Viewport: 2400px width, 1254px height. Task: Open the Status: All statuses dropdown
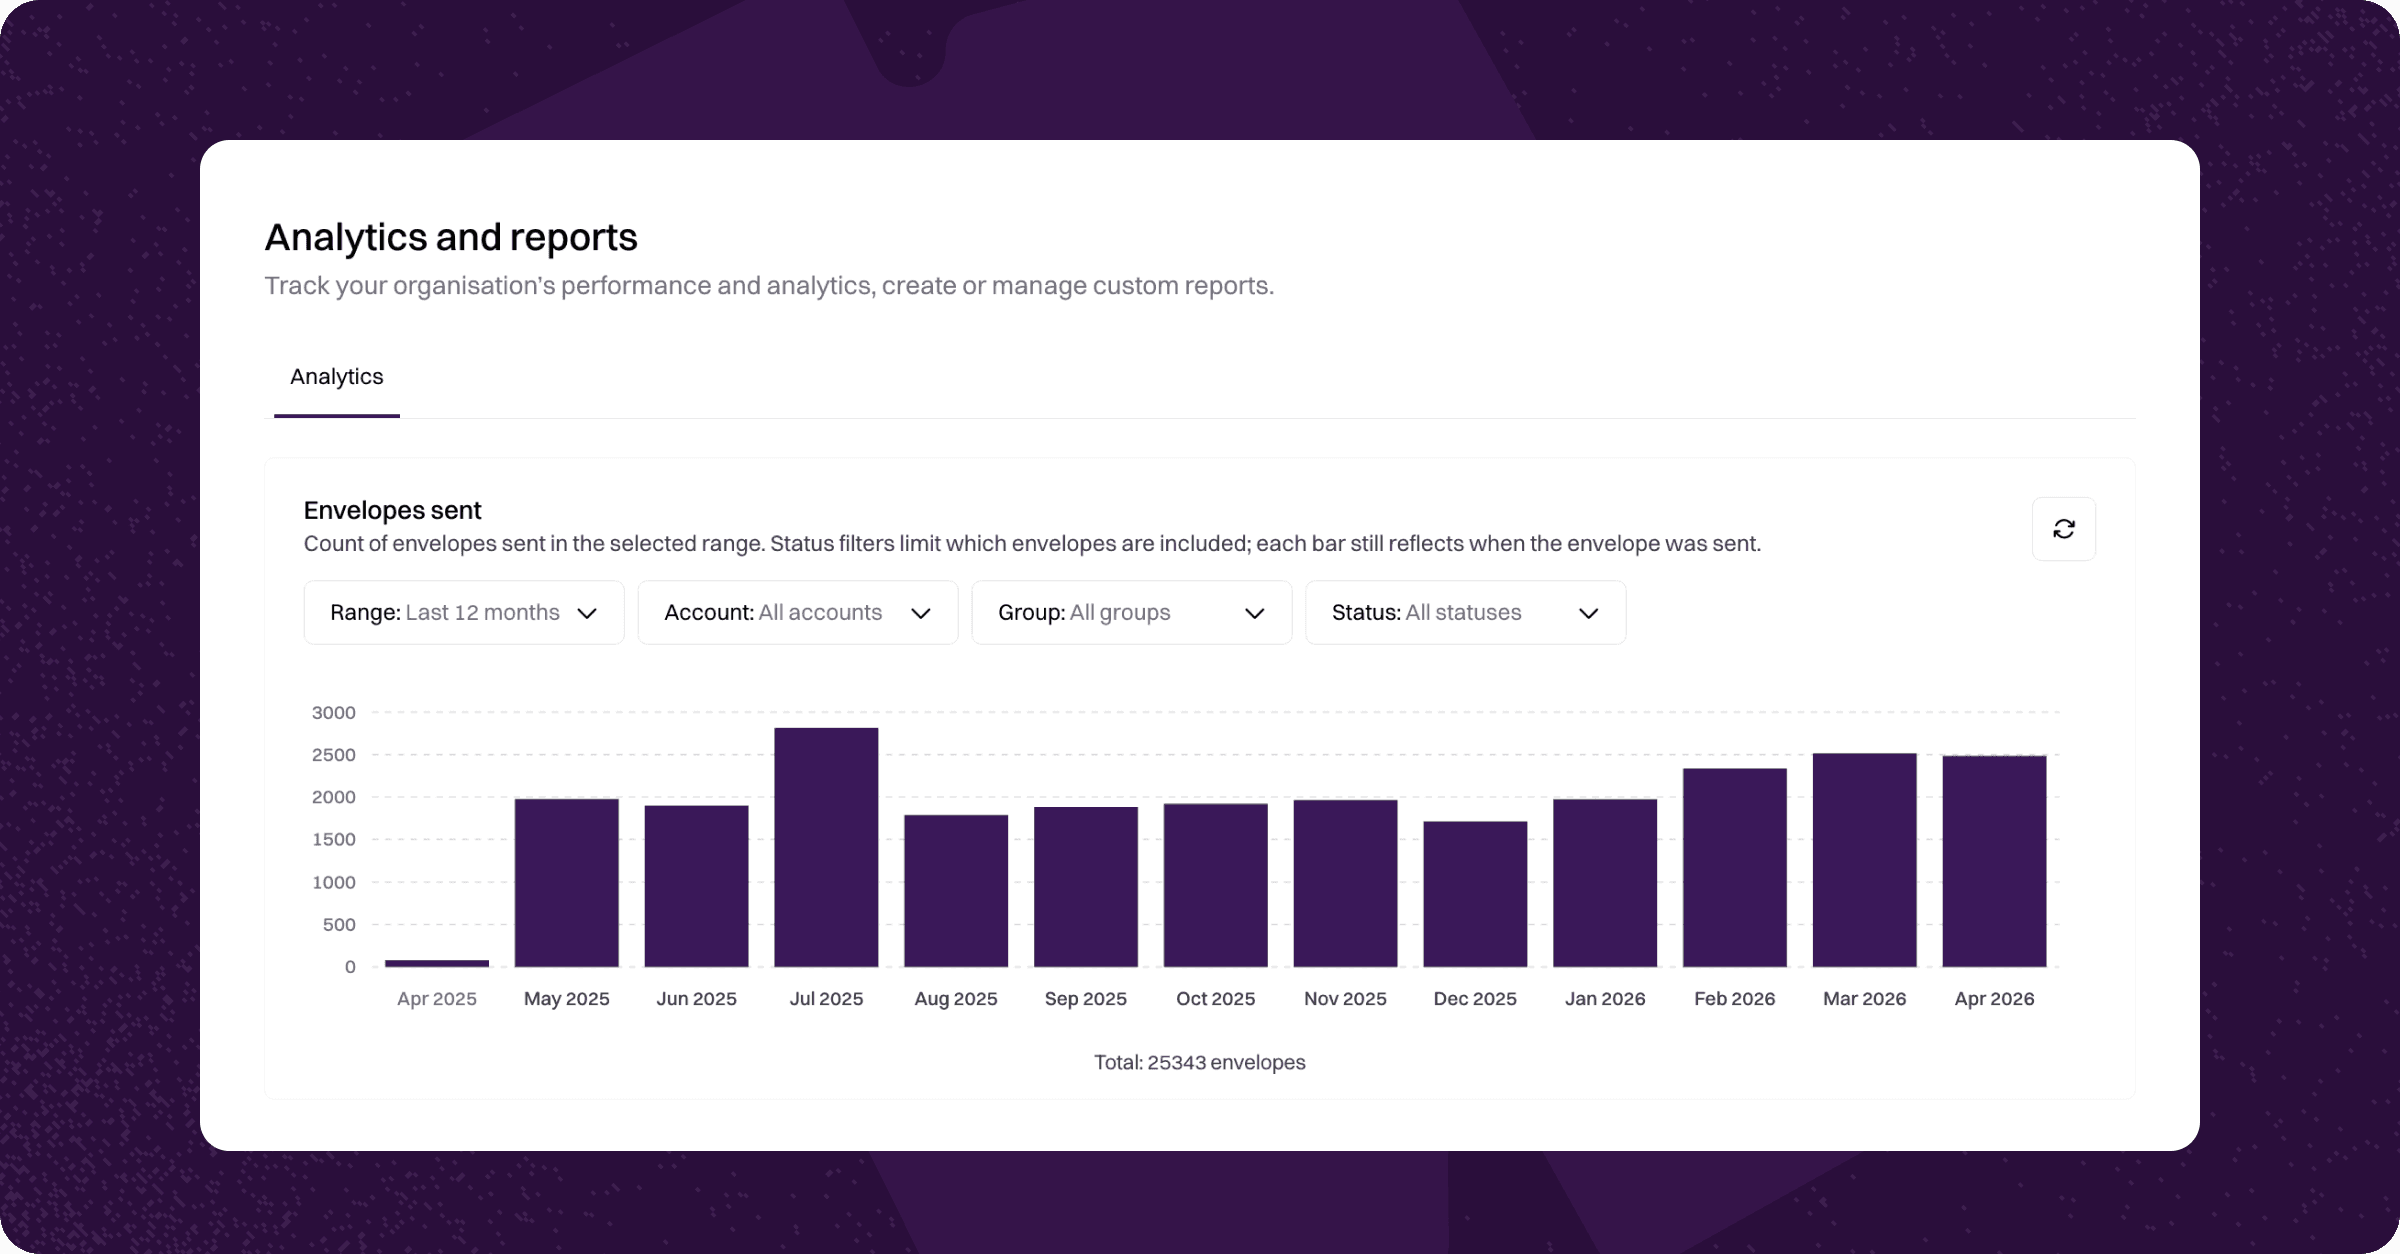1466,612
